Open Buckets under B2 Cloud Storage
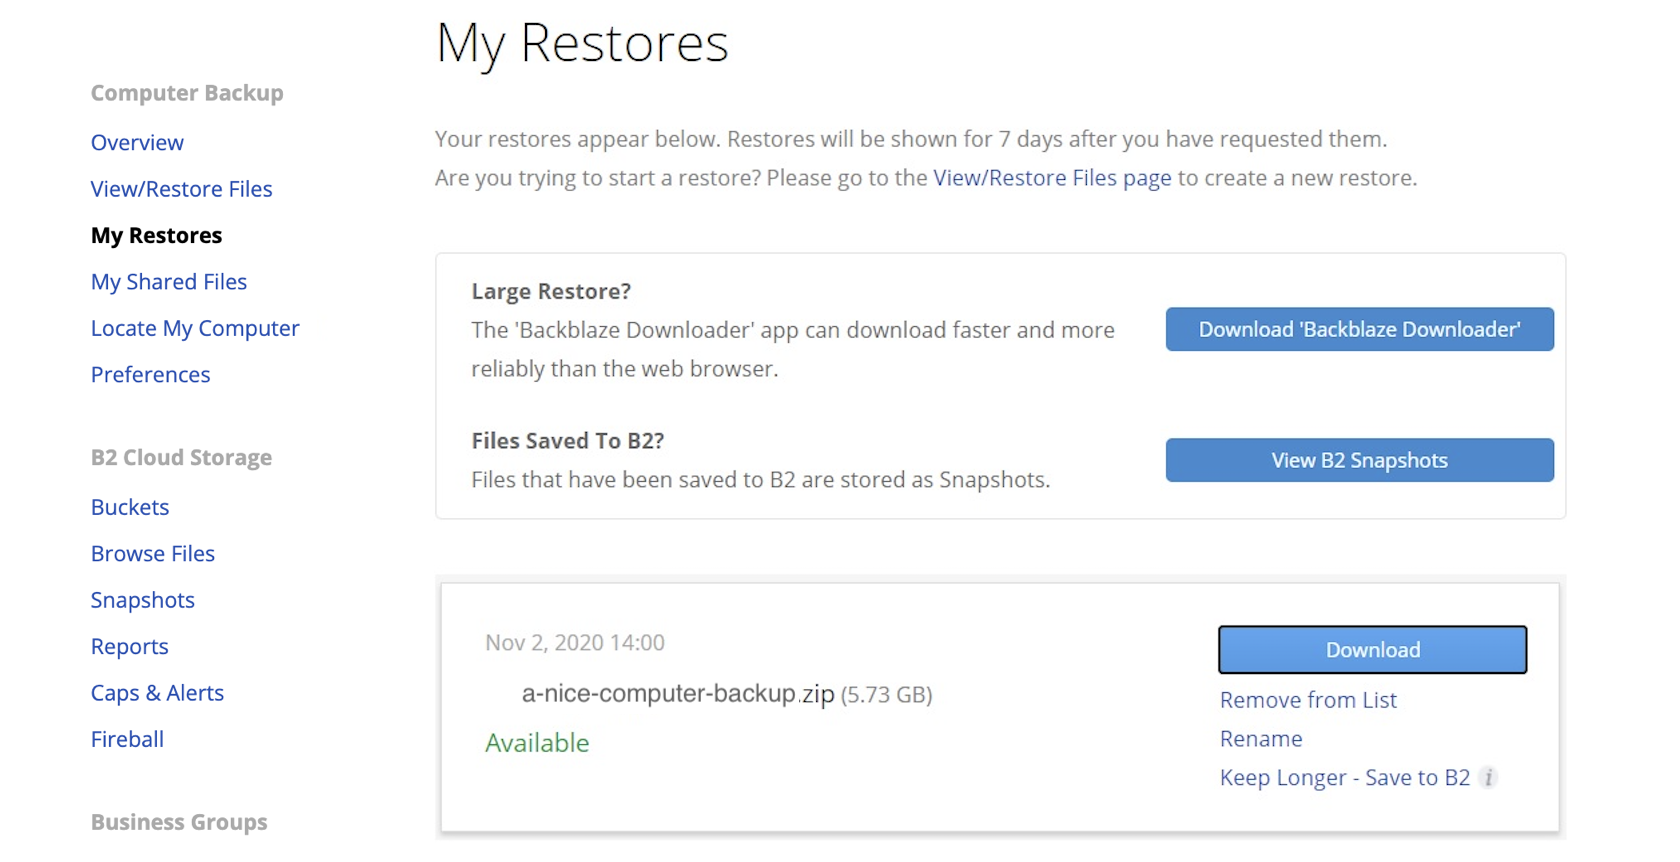 coord(130,507)
